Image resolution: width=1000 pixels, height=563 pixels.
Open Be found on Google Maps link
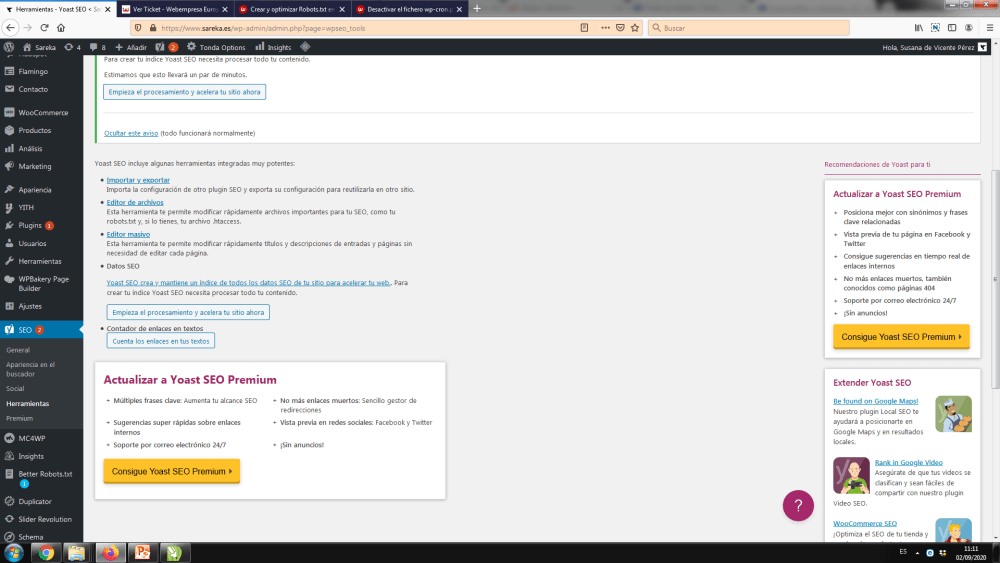coord(875,402)
